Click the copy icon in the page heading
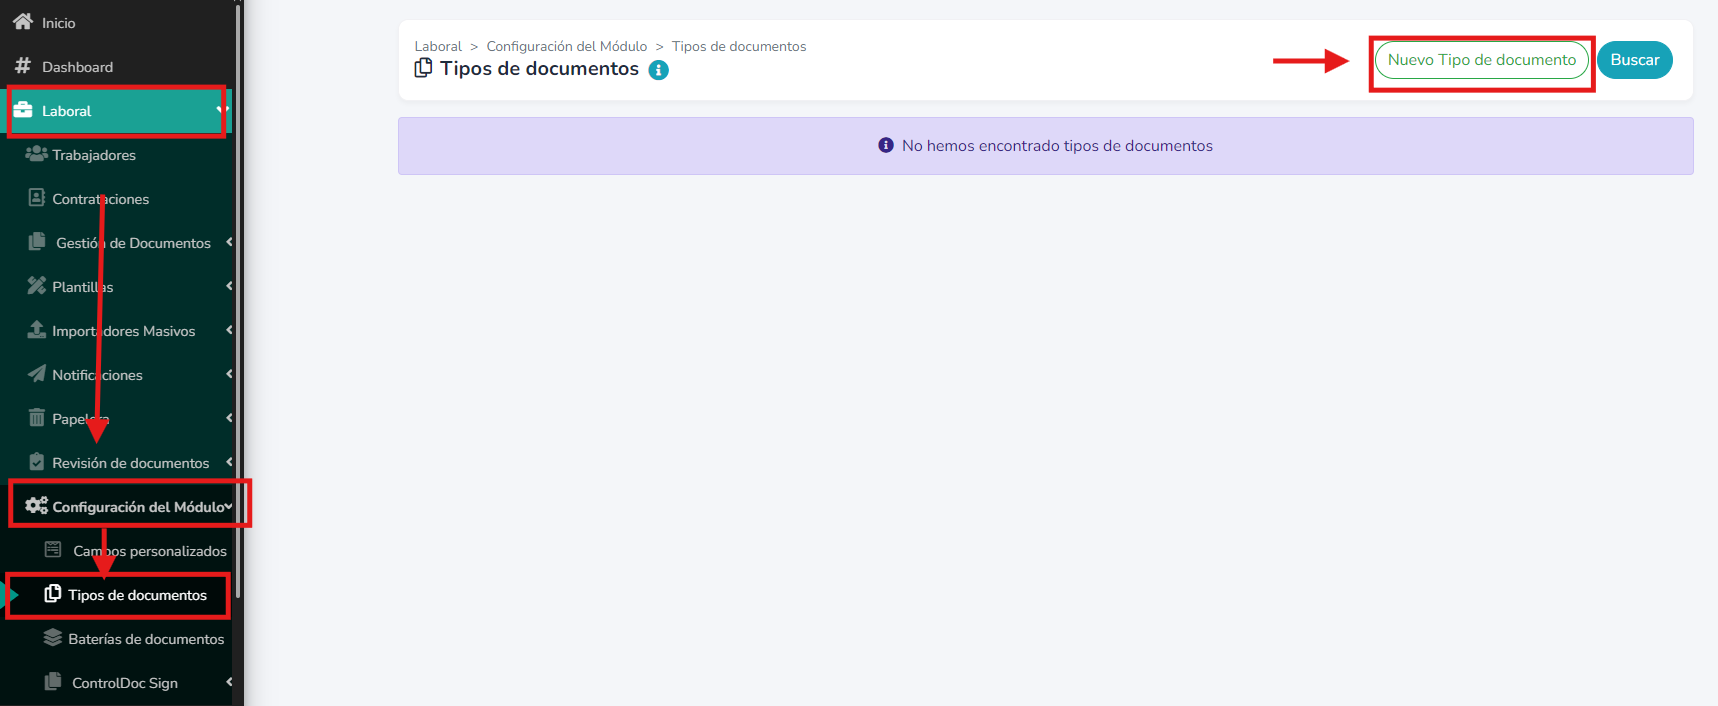1718x706 pixels. click(x=423, y=68)
